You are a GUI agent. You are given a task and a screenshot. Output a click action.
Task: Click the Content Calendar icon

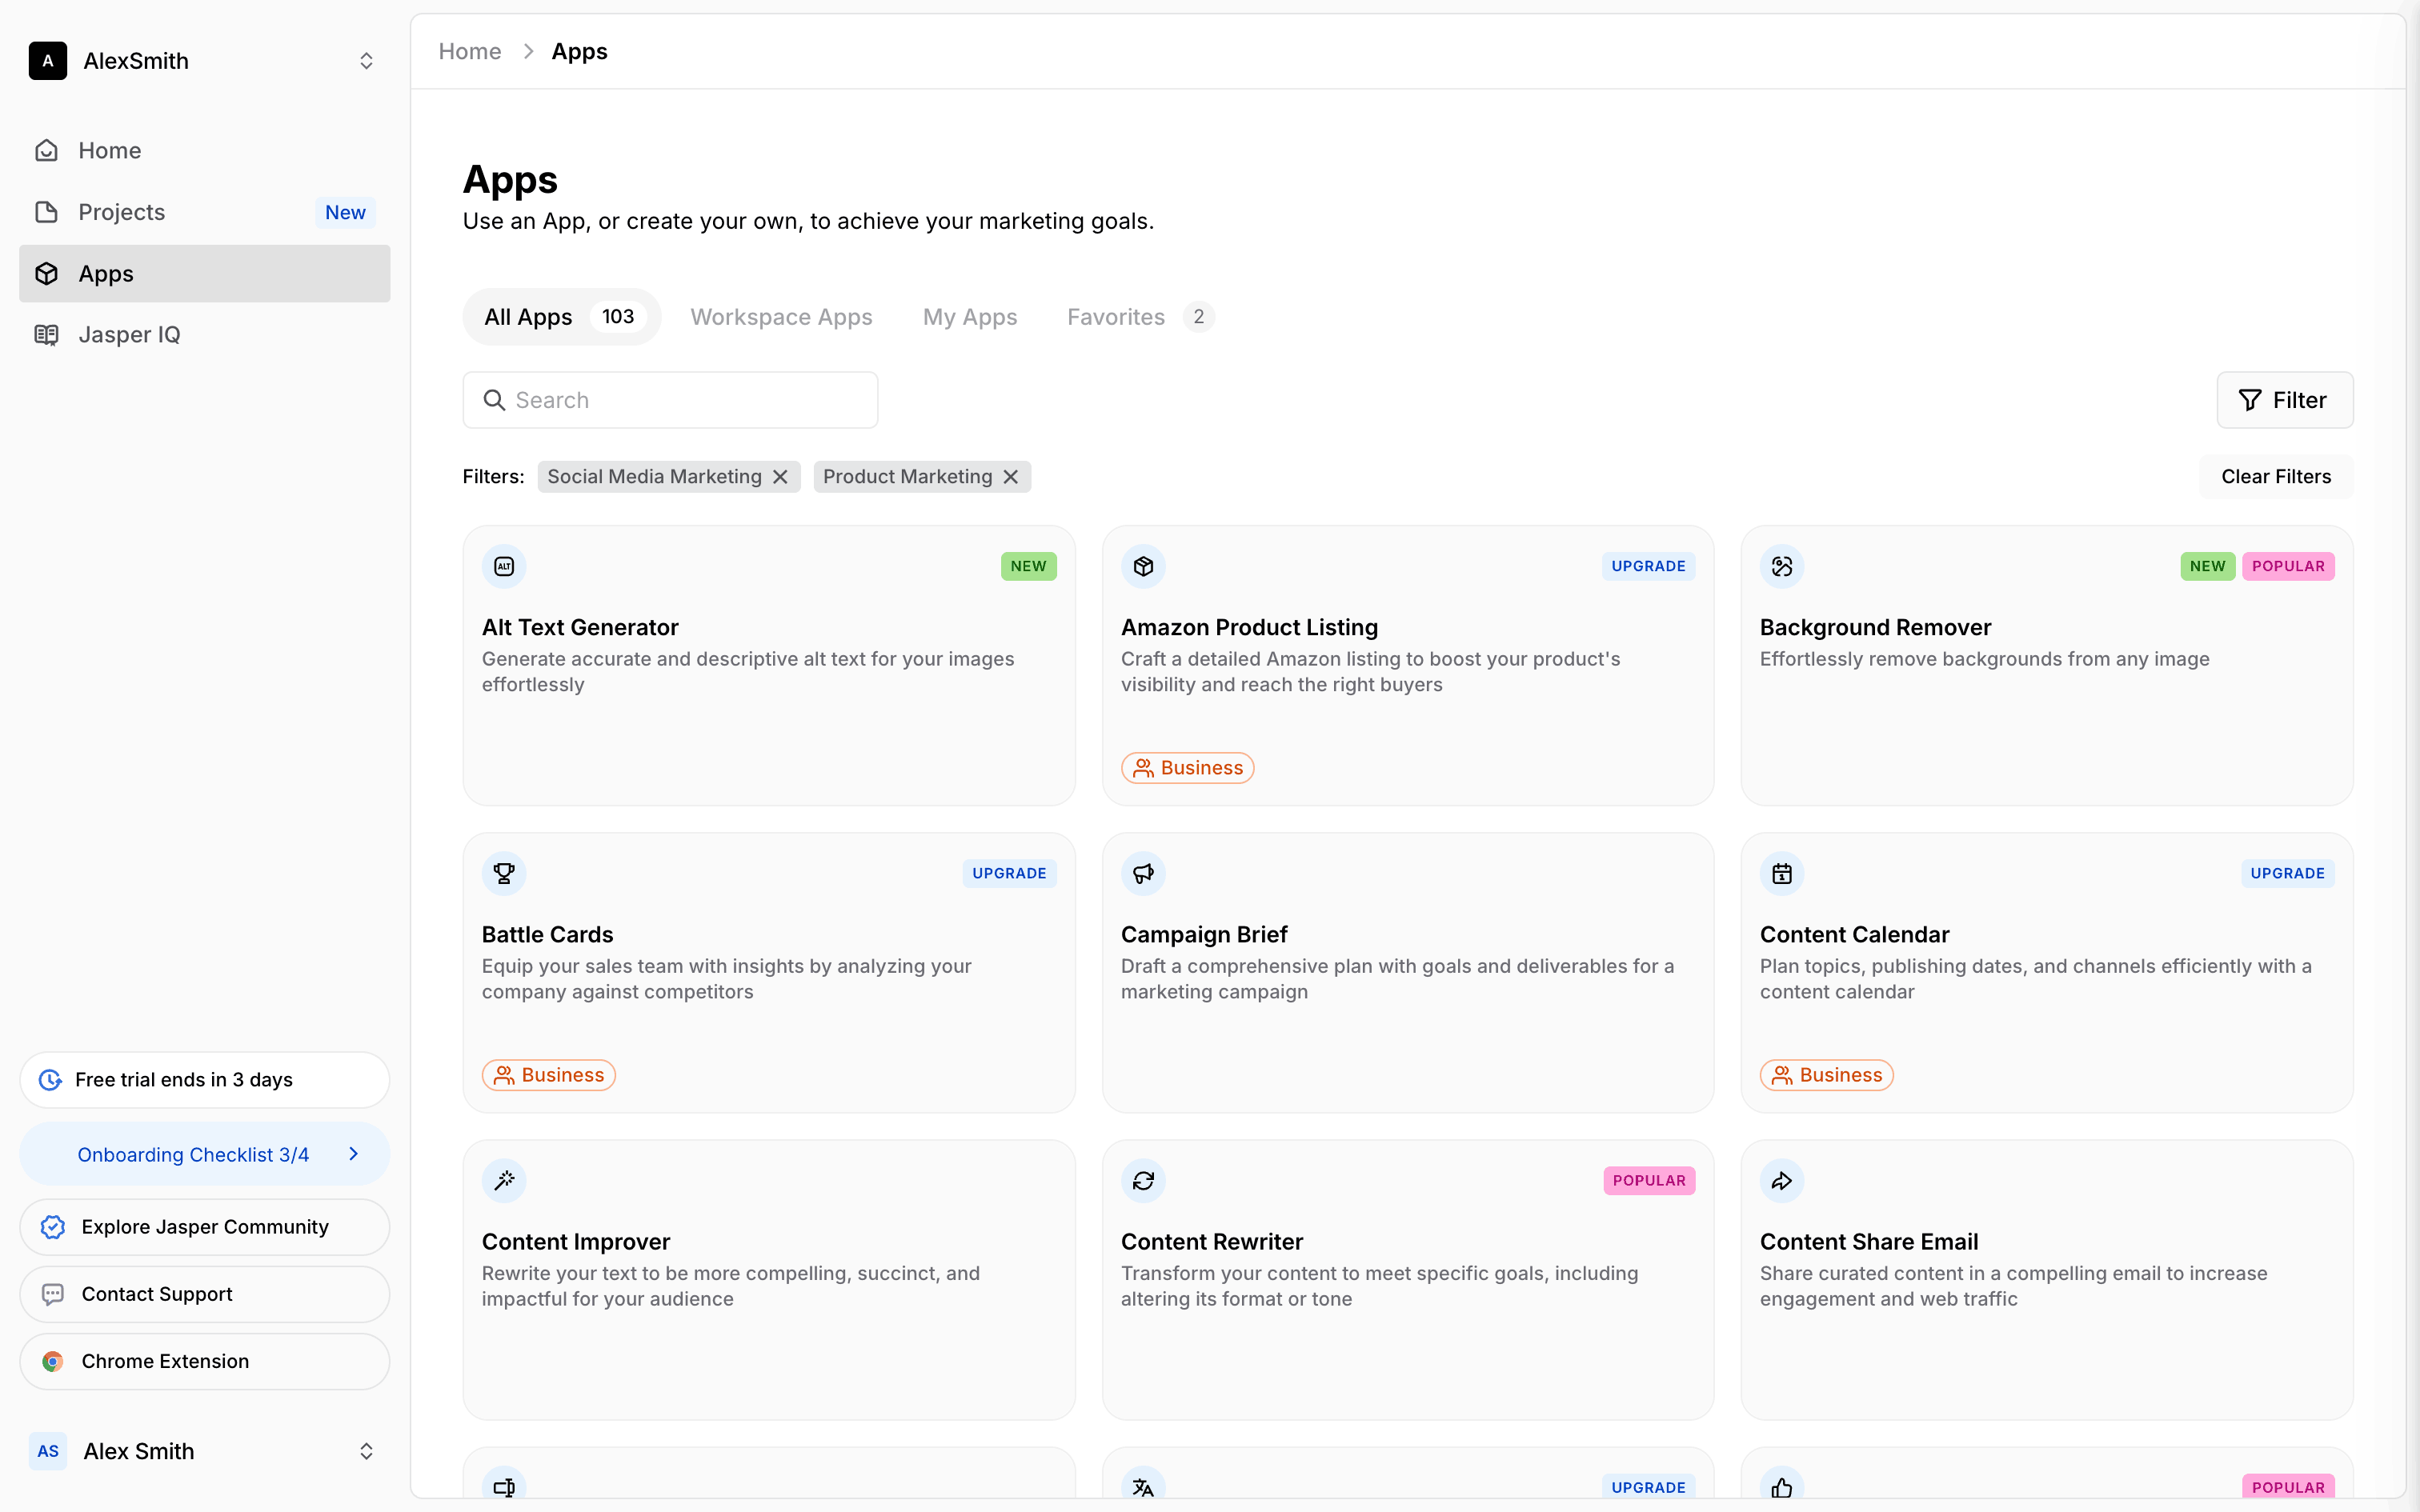(x=1781, y=873)
